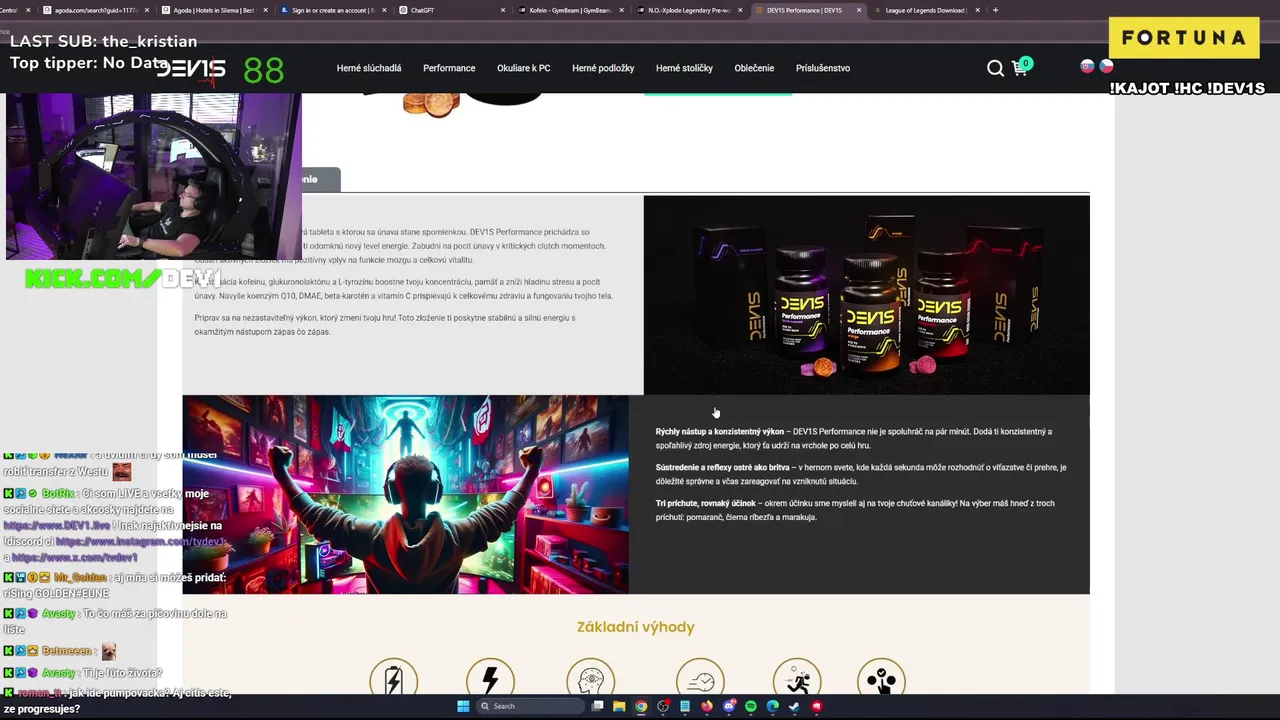Click the running person benefit icon
The image size is (1280, 720).
(797, 680)
